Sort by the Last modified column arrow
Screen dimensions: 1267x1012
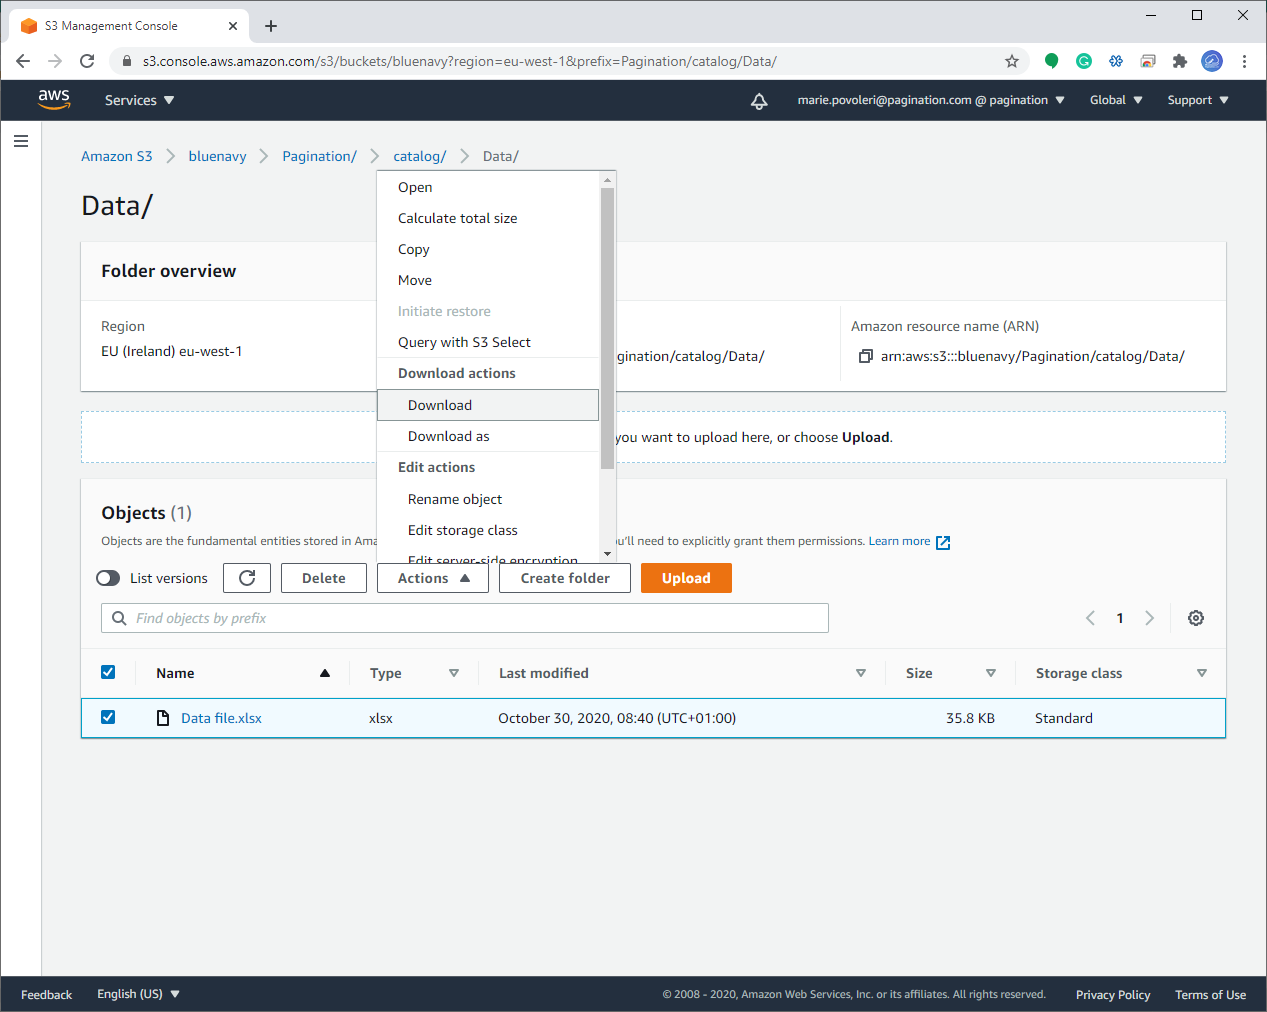[861, 673]
